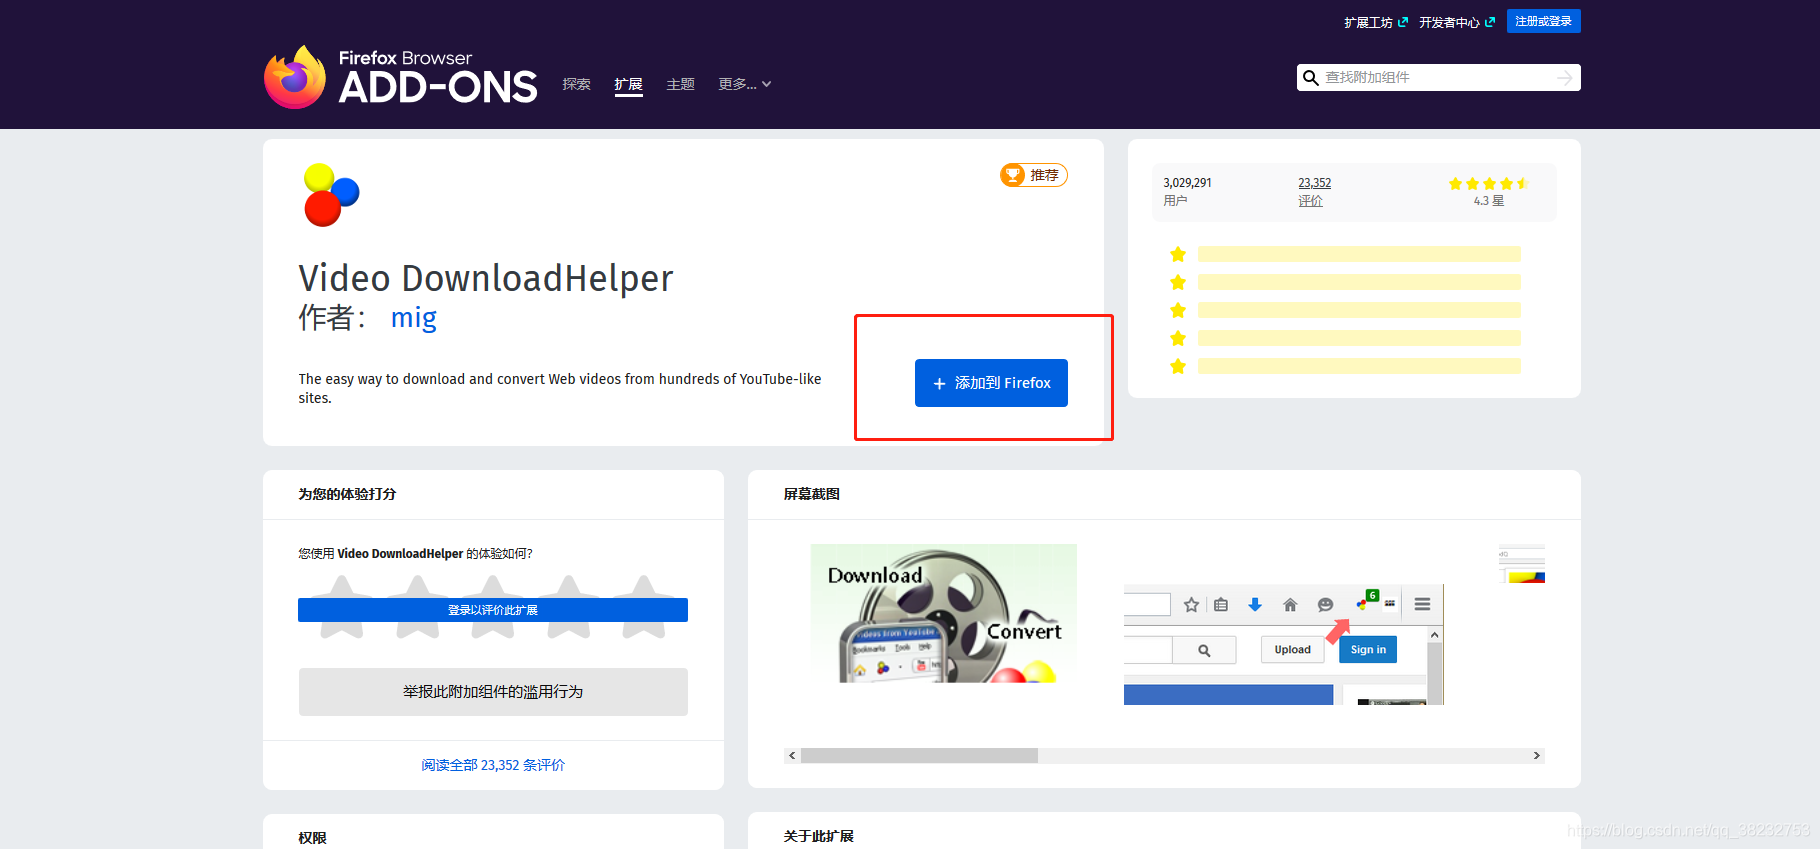Click the 注册或登录 button
Screen dimensions: 1820x849
pyautogui.click(x=1543, y=21)
